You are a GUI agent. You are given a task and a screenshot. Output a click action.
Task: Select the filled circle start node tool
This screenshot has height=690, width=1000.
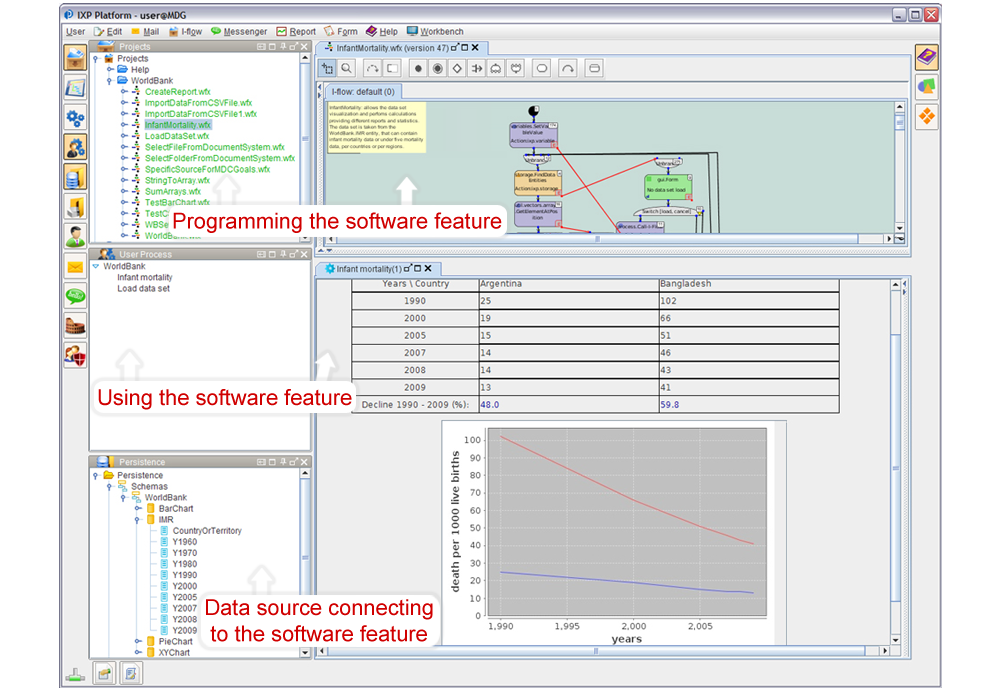pos(419,69)
